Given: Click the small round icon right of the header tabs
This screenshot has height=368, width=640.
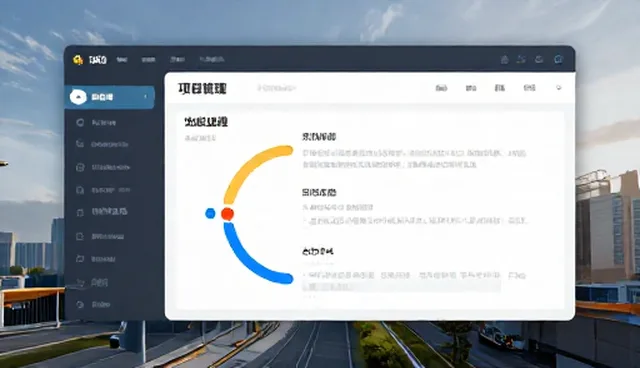Looking at the screenshot, I should tap(559, 88).
